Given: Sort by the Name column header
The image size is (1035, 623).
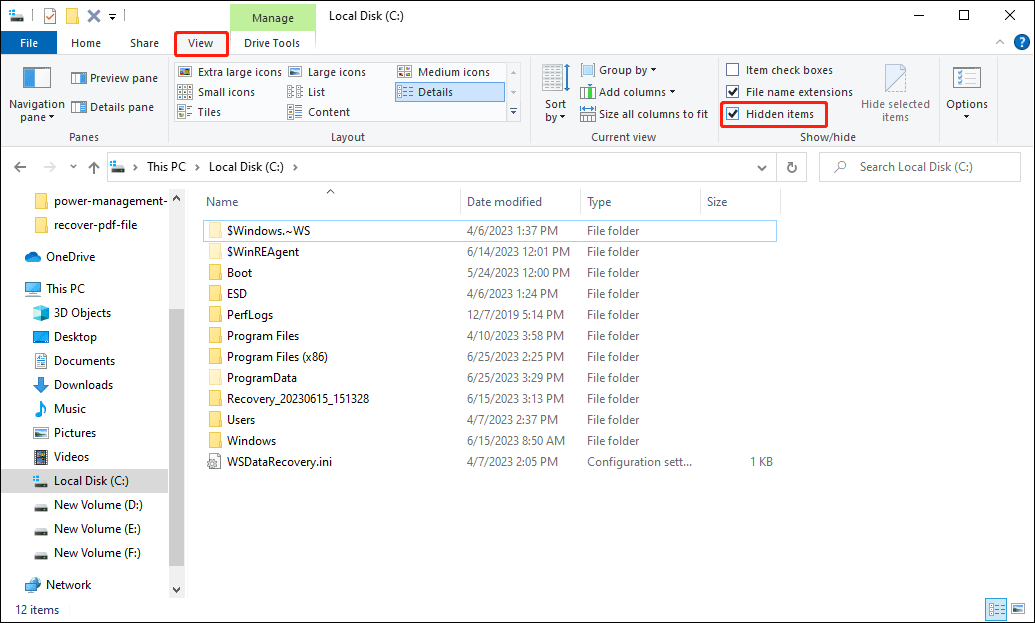Looking at the screenshot, I should (330, 202).
